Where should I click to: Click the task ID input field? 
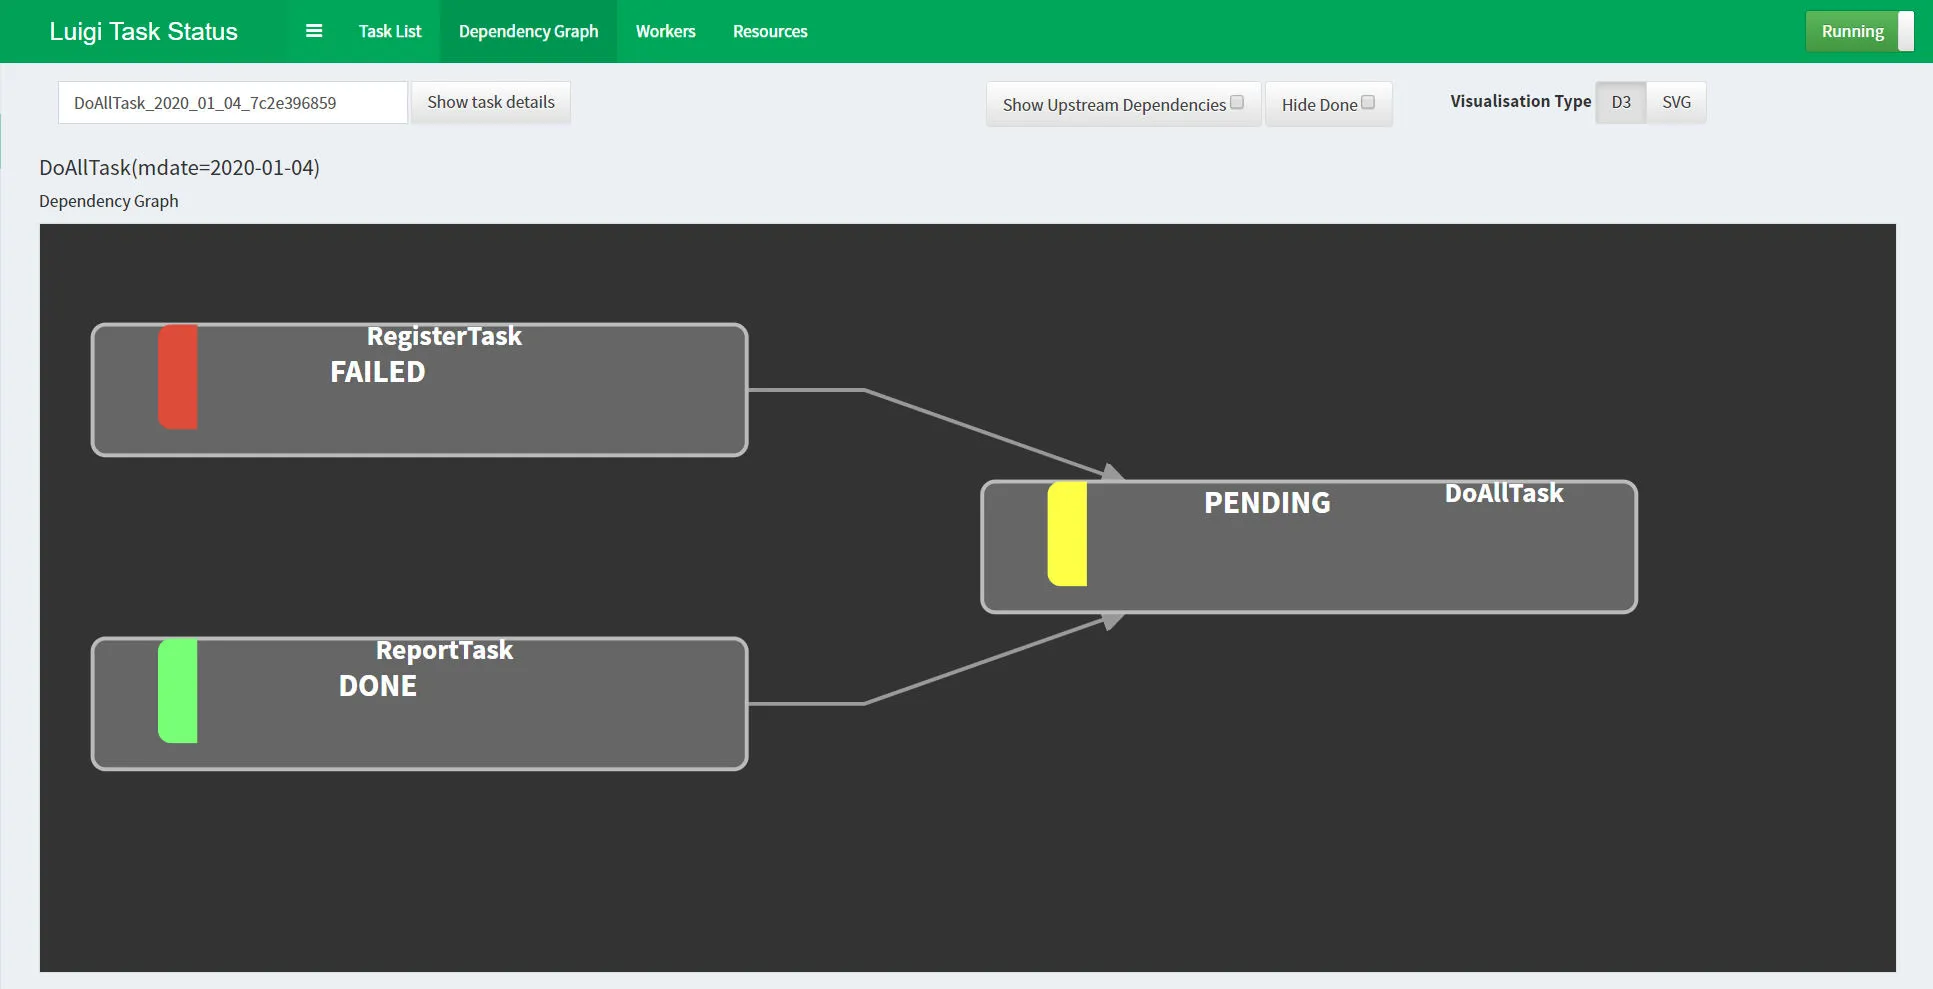232,103
